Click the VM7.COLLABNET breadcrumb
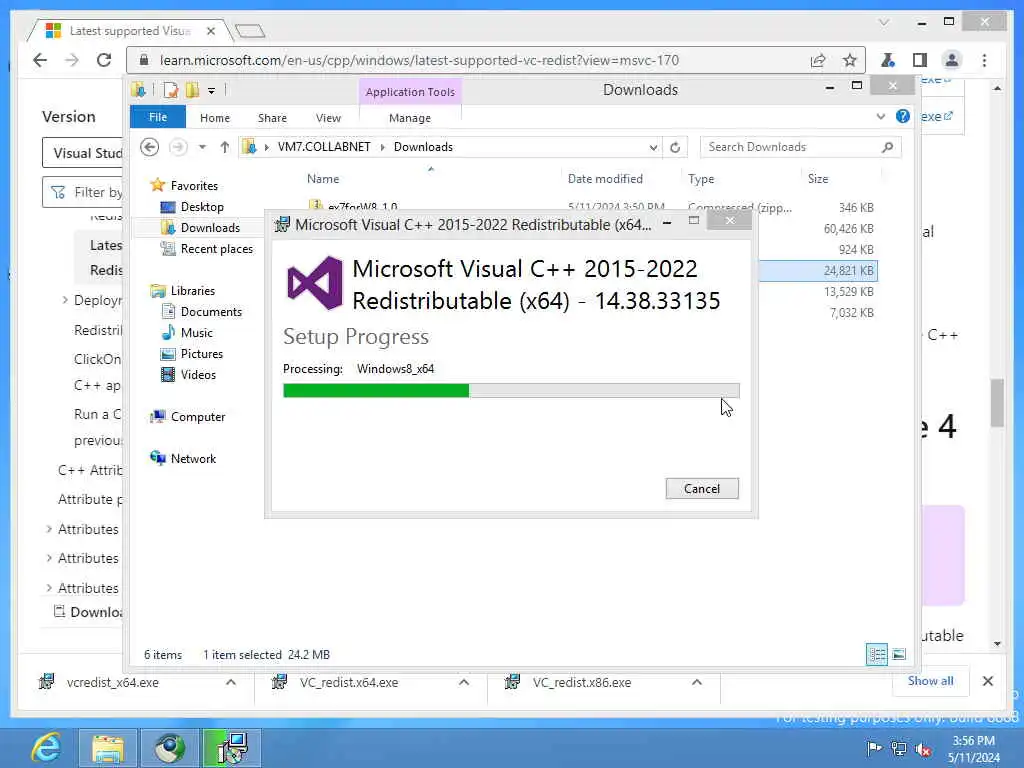 [324, 147]
